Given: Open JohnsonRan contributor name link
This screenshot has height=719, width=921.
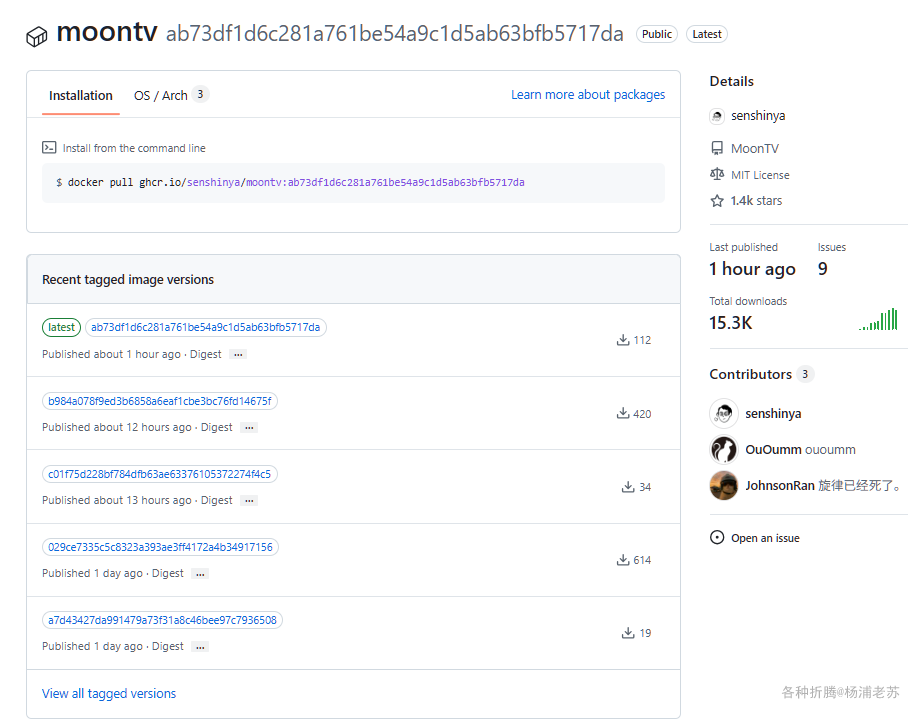Looking at the screenshot, I should coord(779,486).
